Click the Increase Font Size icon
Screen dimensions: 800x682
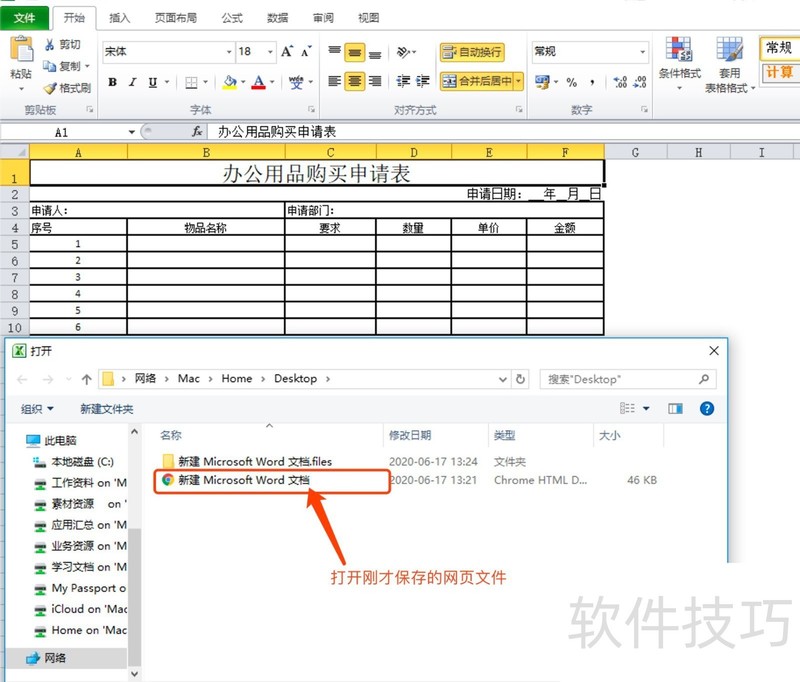[287, 51]
